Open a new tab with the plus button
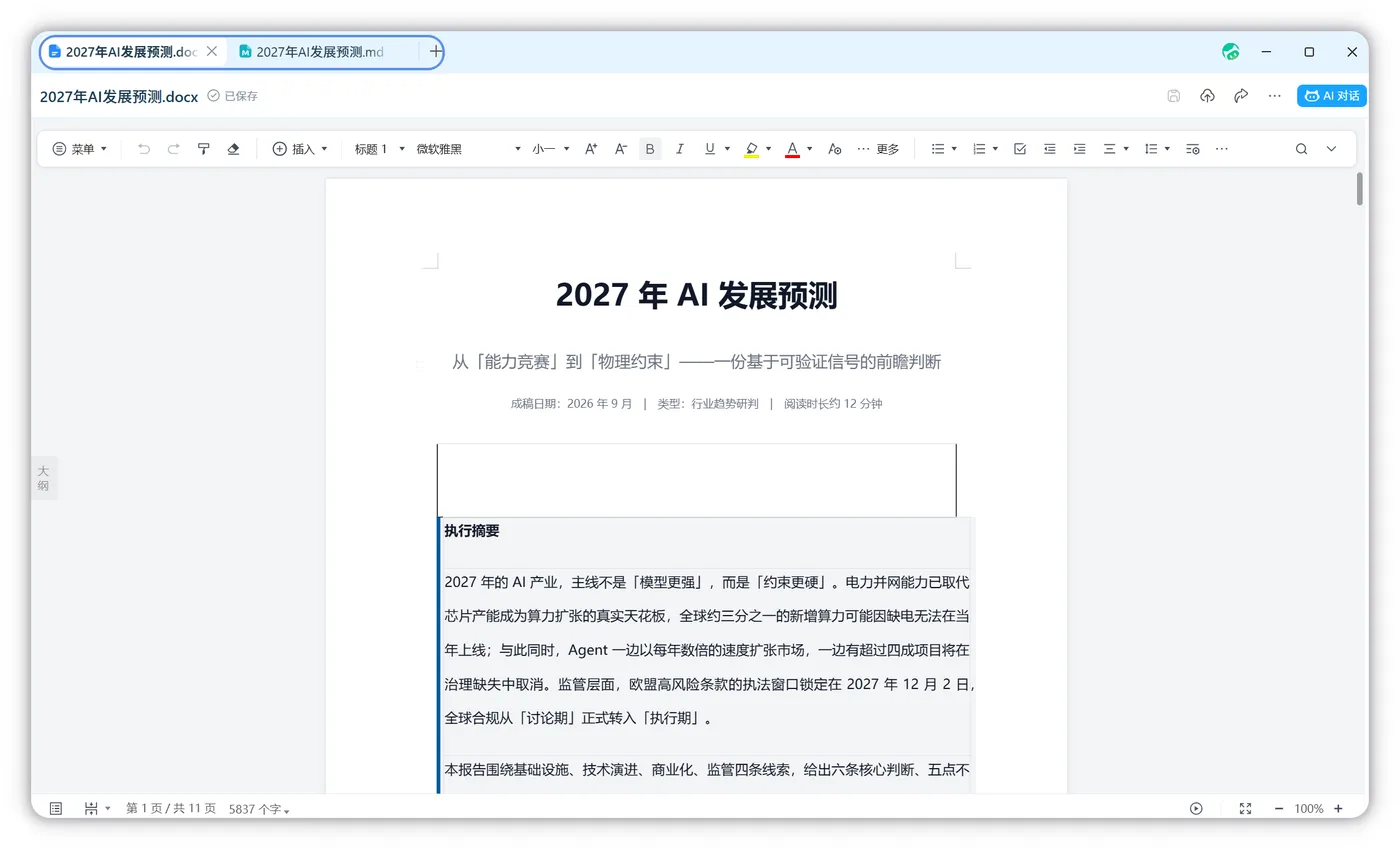1400x849 pixels. coord(436,52)
